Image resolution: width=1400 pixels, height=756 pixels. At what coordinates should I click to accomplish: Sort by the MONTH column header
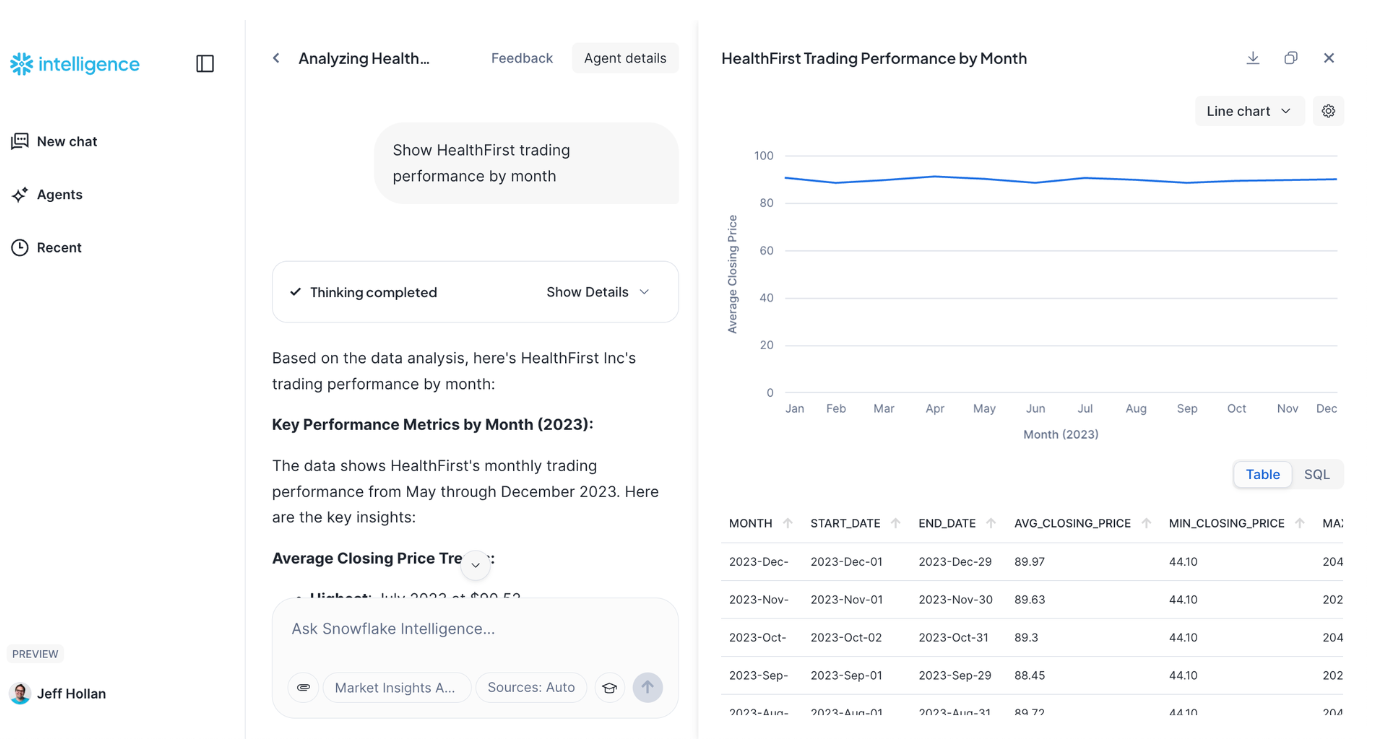point(751,523)
